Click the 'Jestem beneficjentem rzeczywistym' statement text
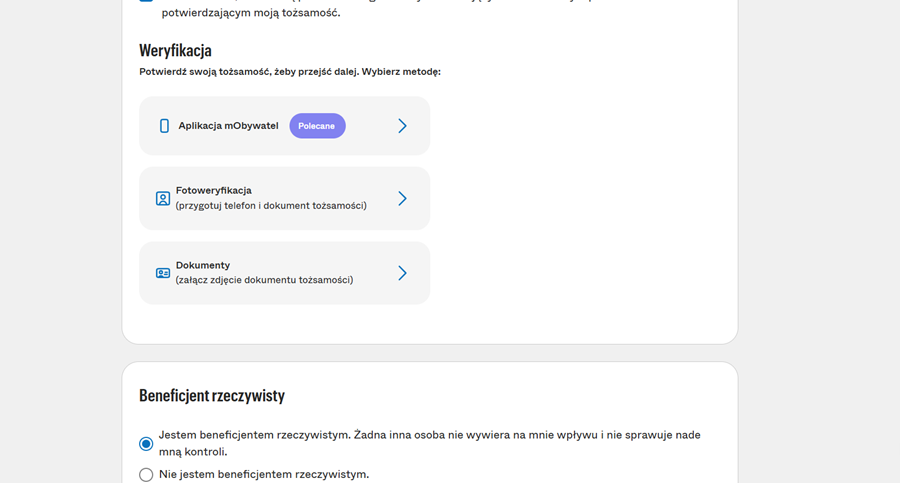Image resolution: width=900 pixels, height=483 pixels. tap(429, 436)
